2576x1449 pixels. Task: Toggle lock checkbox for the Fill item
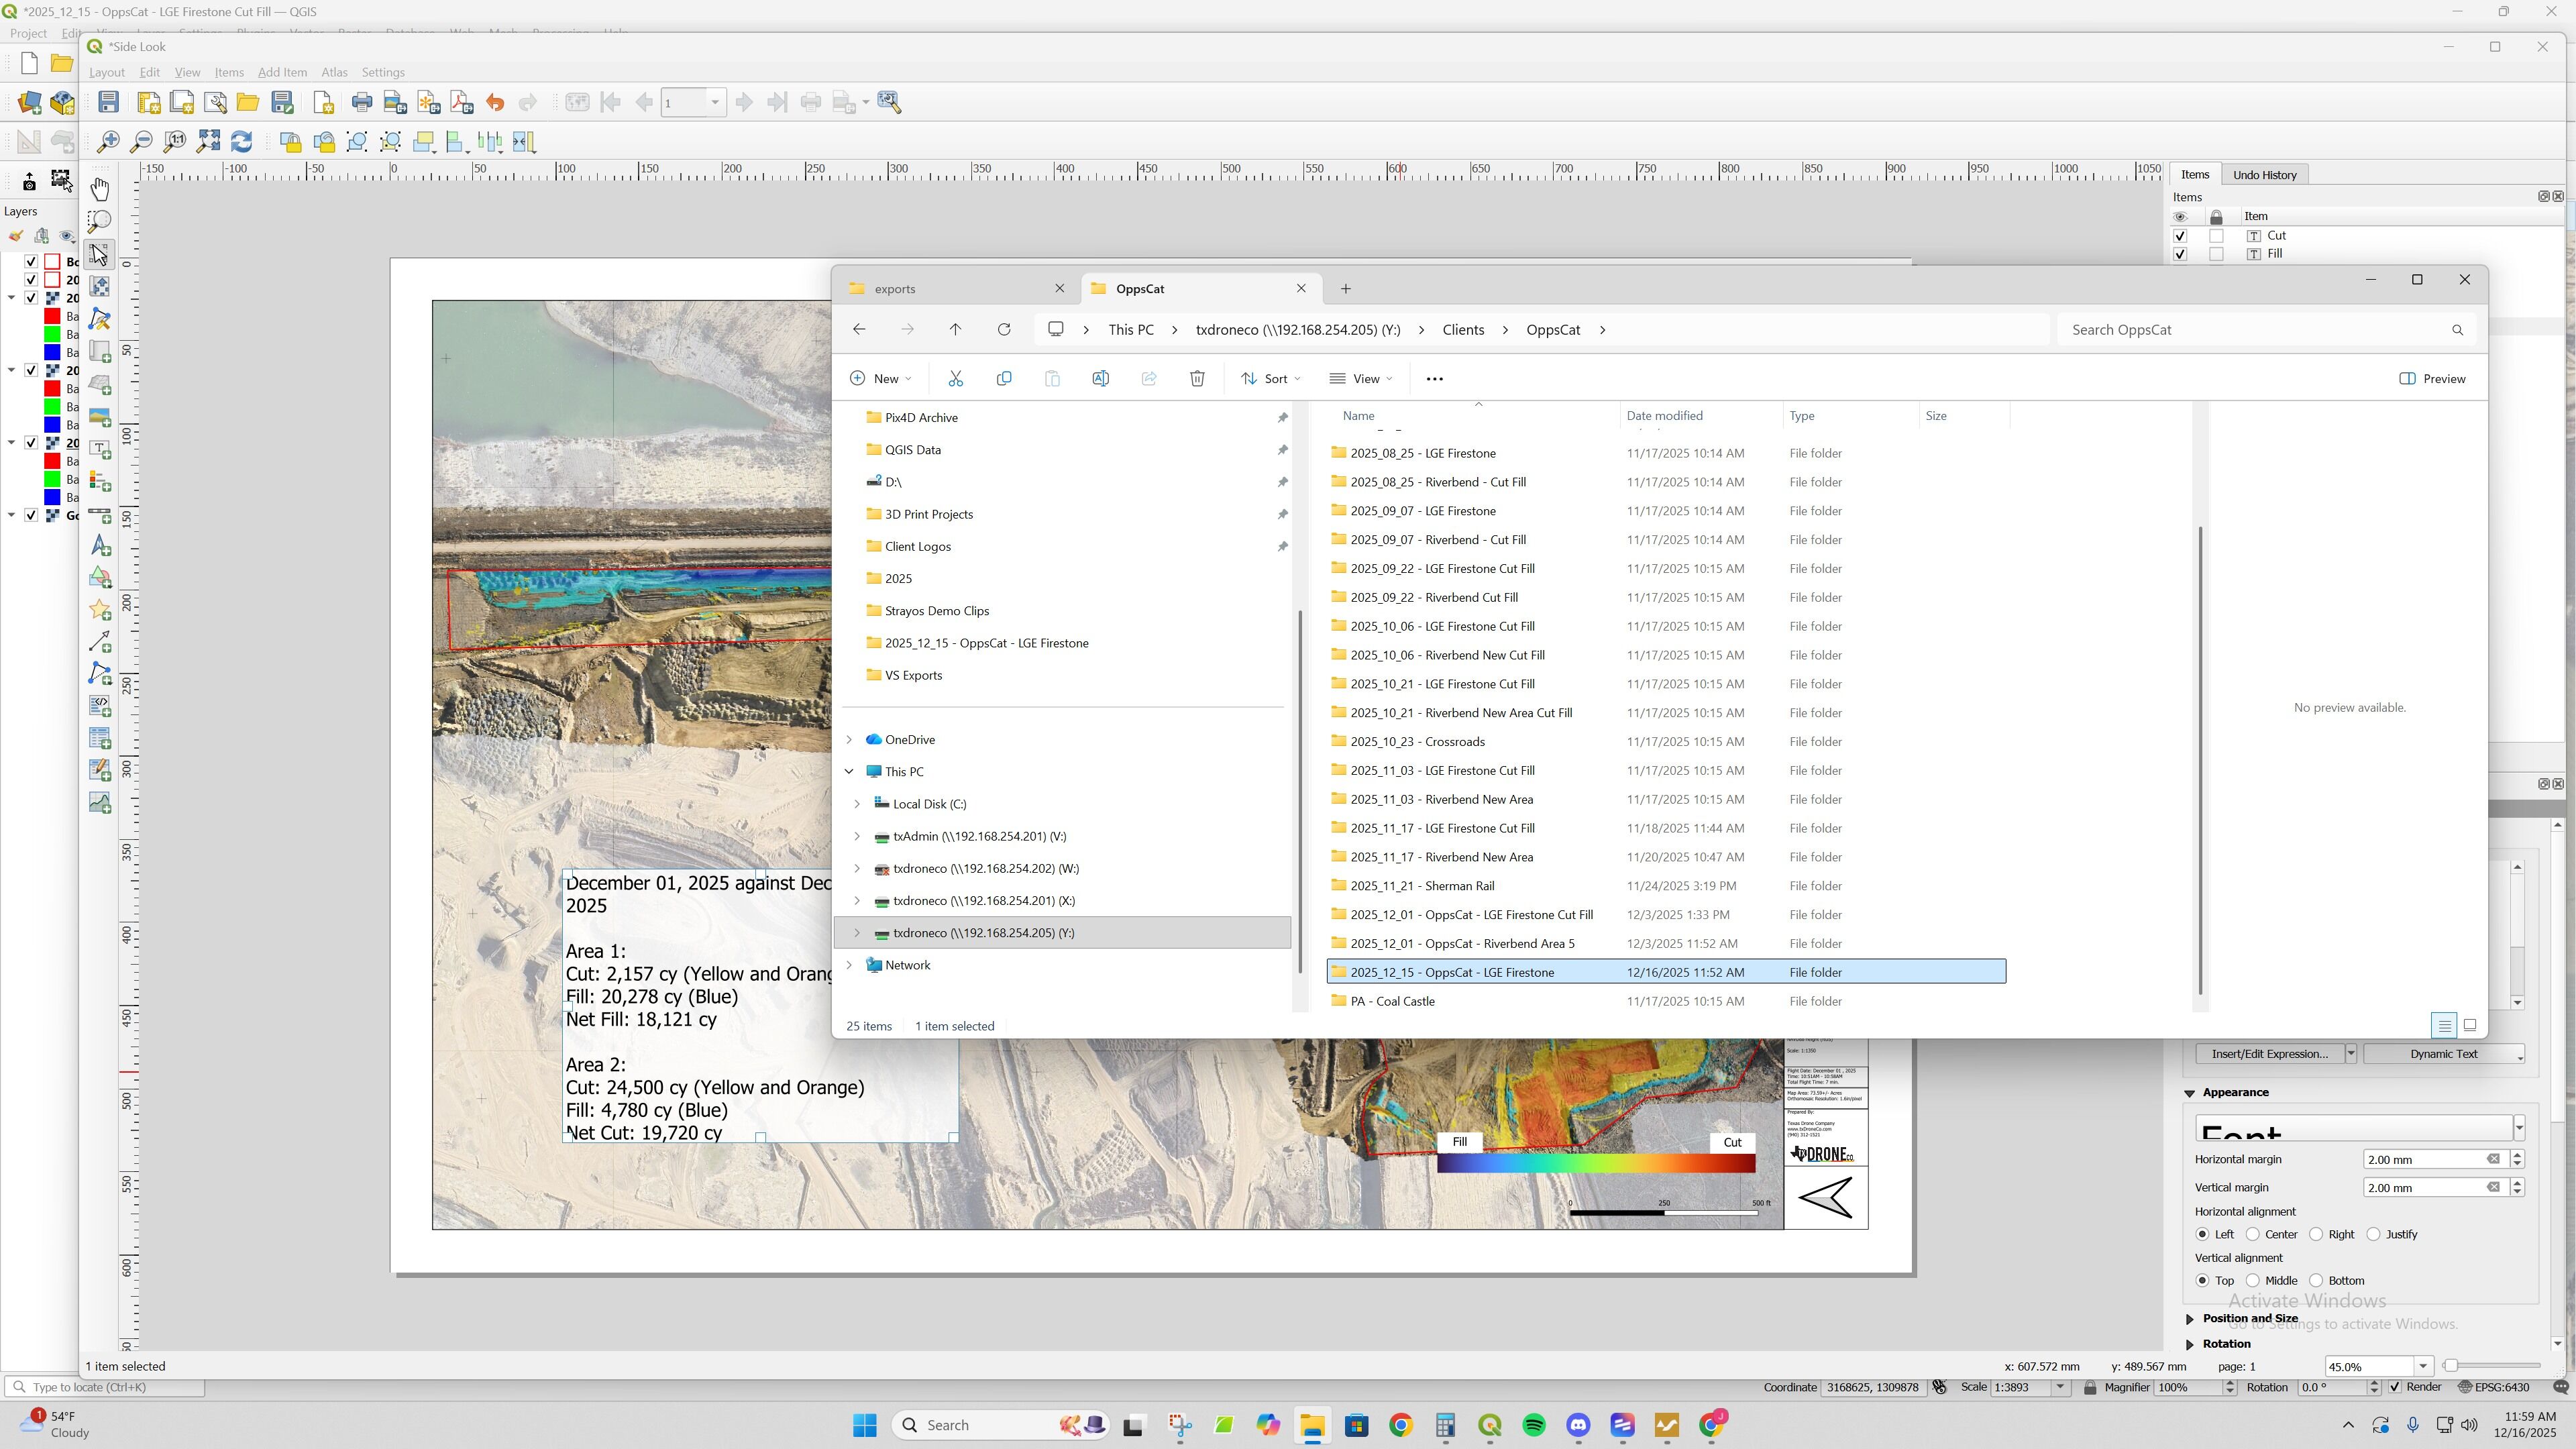[x=2217, y=254]
